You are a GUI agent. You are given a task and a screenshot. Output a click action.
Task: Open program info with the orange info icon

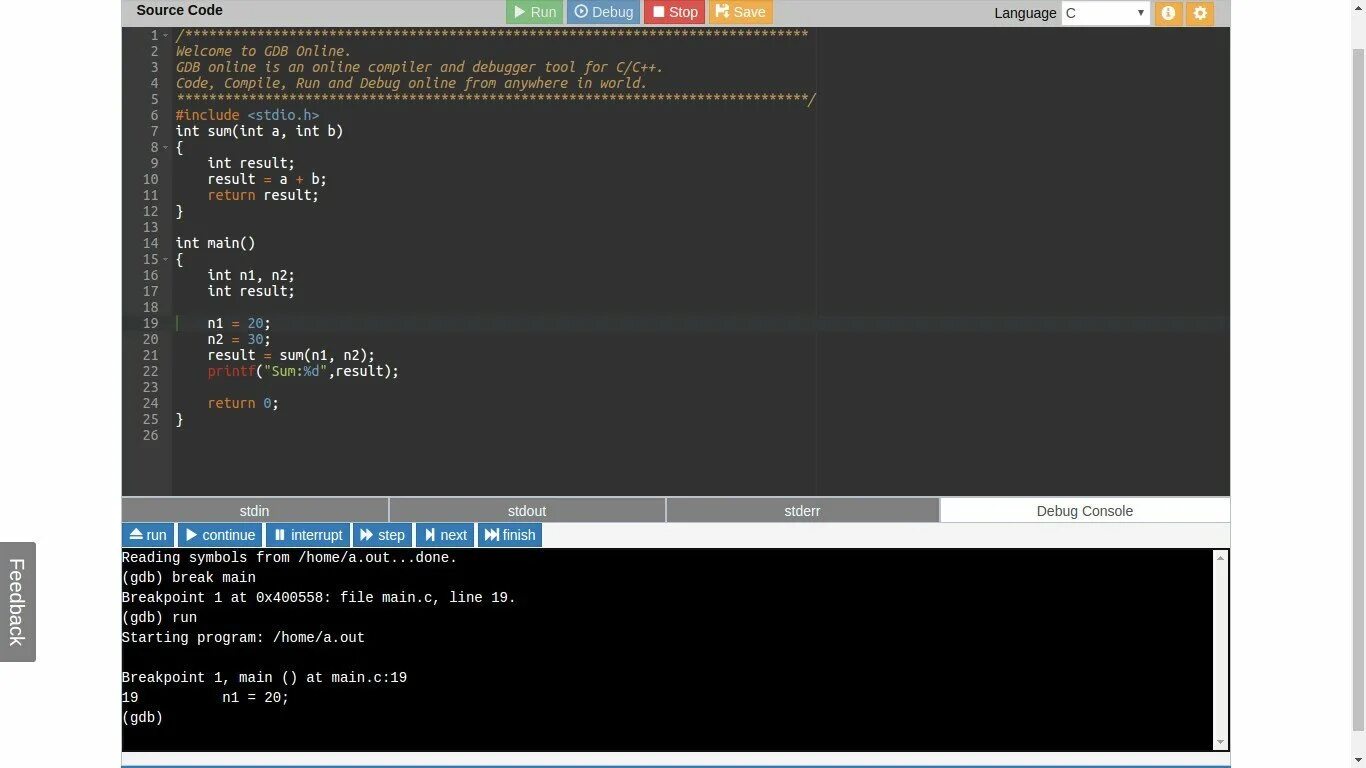1168,14
